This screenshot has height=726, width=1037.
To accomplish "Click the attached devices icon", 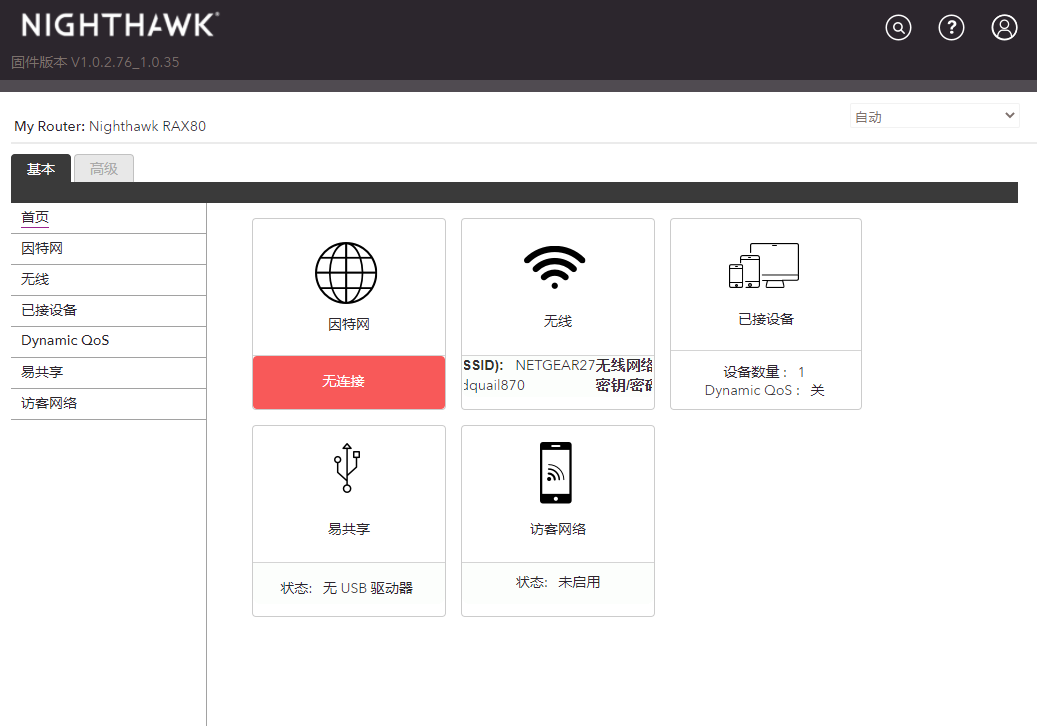I will pyautogui.click(x=764, y=265).
